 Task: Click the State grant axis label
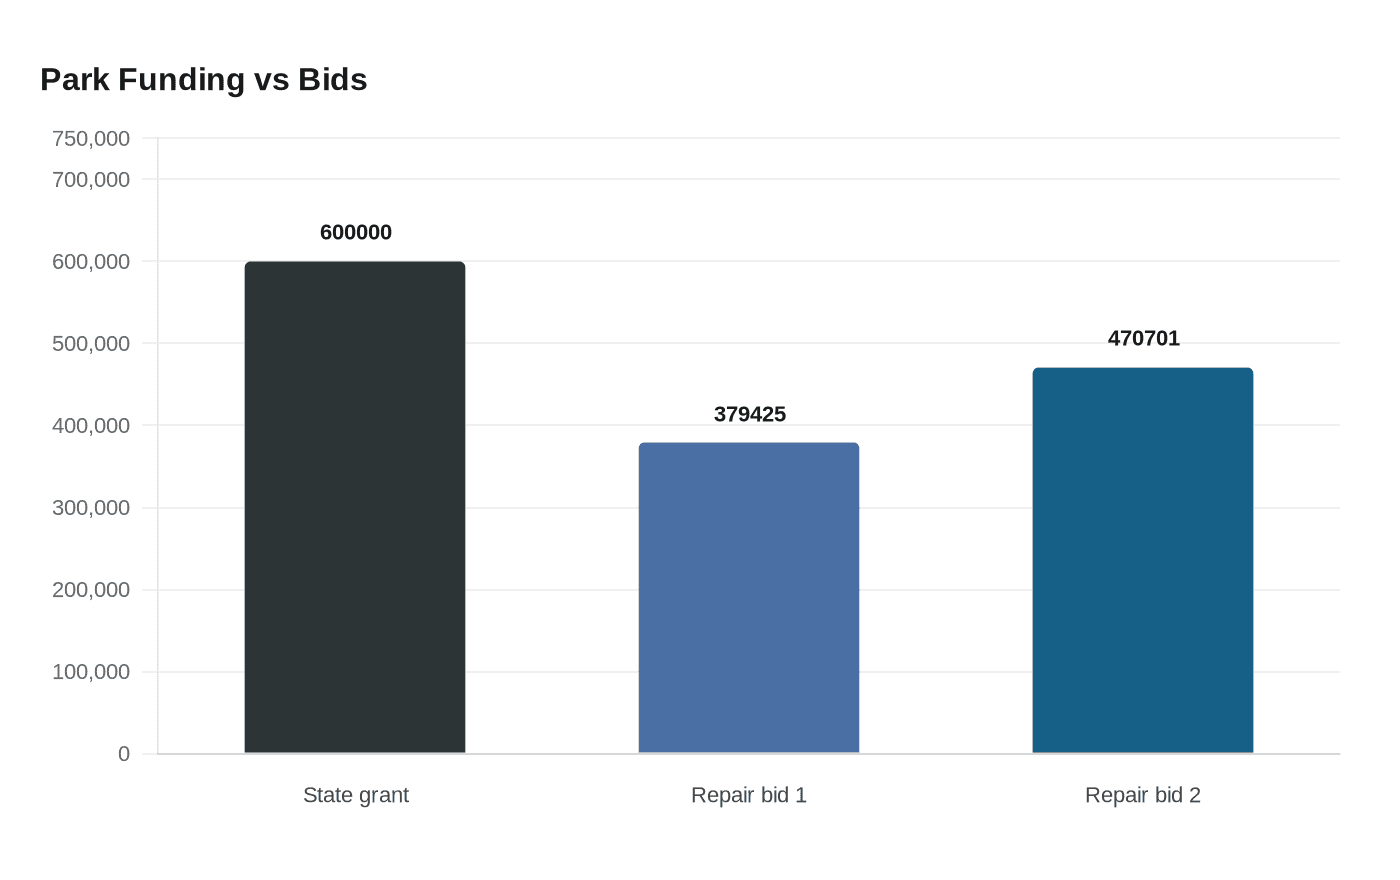tap(356, 796)
